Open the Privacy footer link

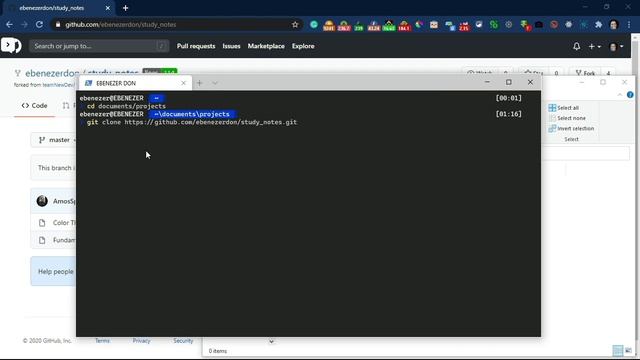(x=141, y=340)
